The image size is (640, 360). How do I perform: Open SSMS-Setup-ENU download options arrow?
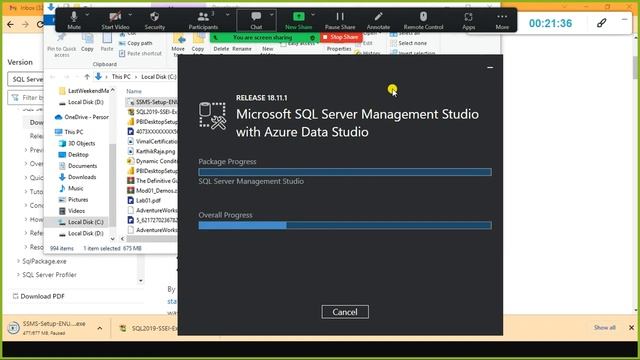coord(100,328)
